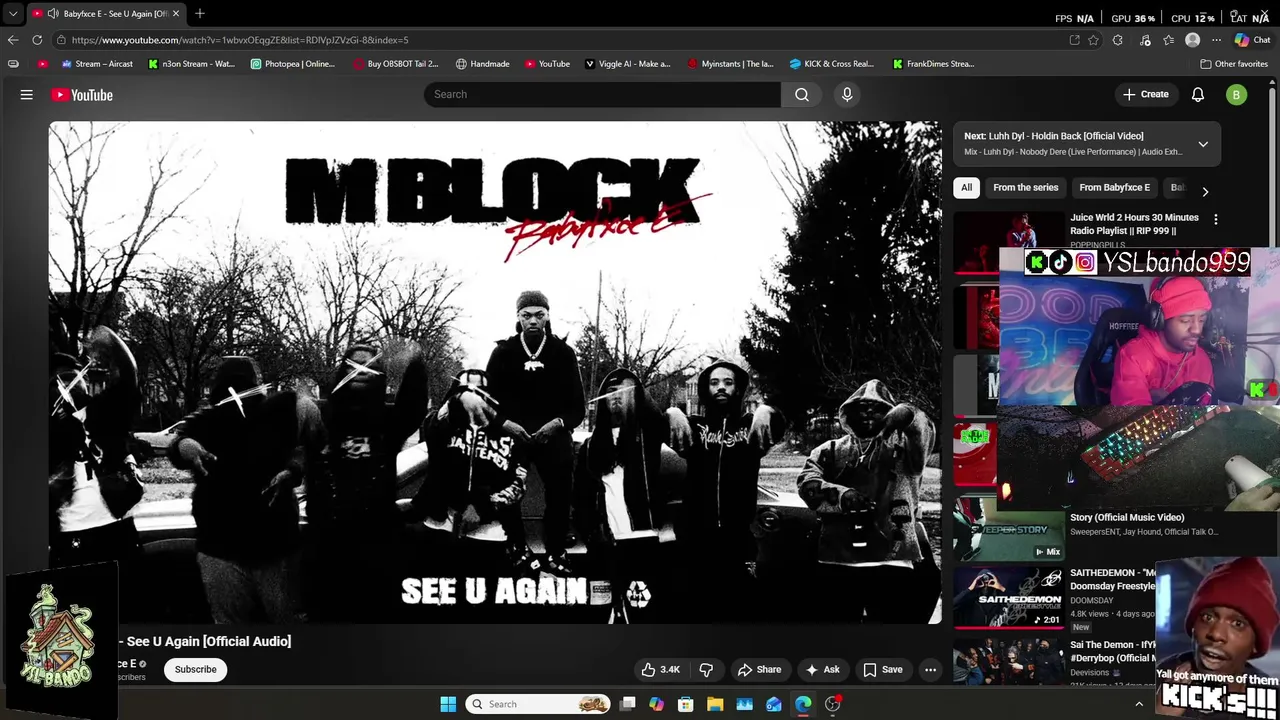
Task: Click the browser address bar URL
Action: (x=240, y=40)
